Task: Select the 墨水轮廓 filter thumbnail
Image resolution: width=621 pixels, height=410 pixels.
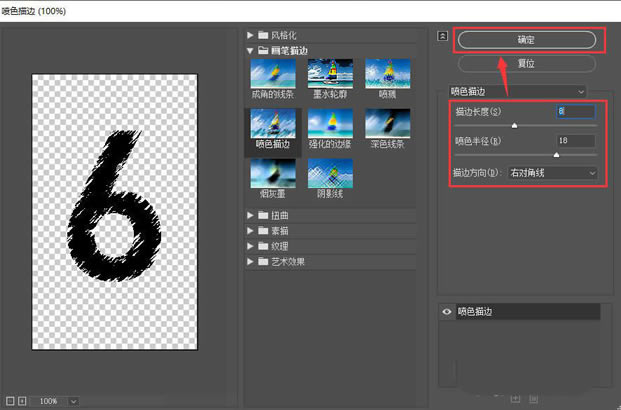Action: (x=330, y=74)
